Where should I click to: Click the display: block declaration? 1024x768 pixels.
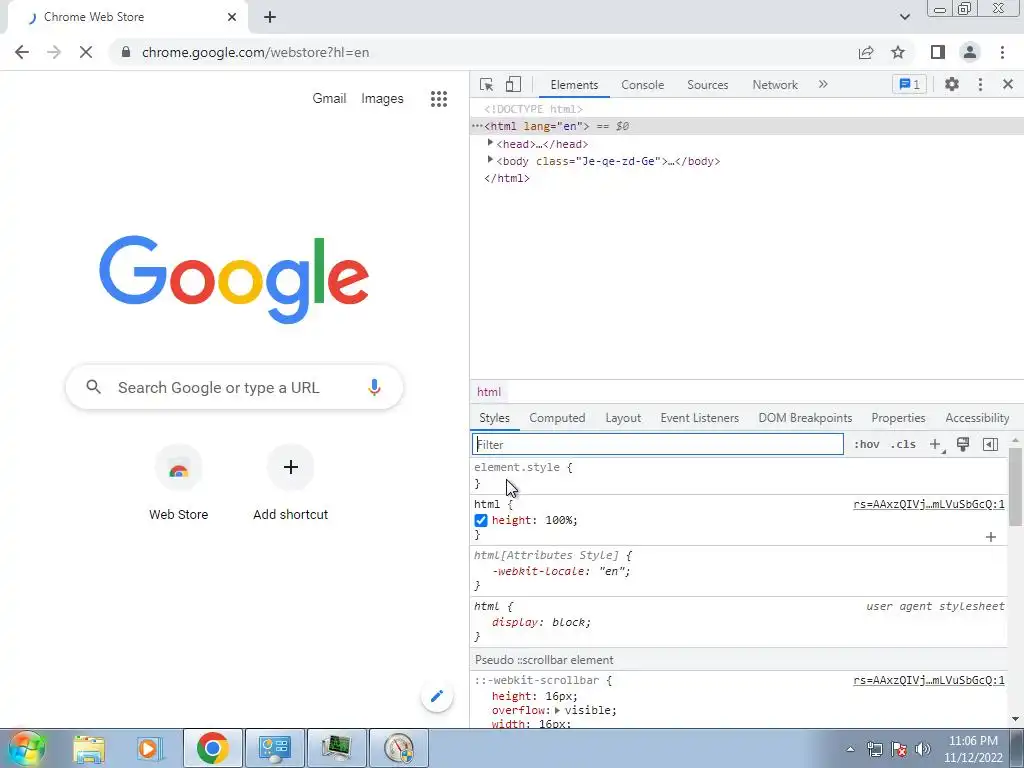click(541, 622)
